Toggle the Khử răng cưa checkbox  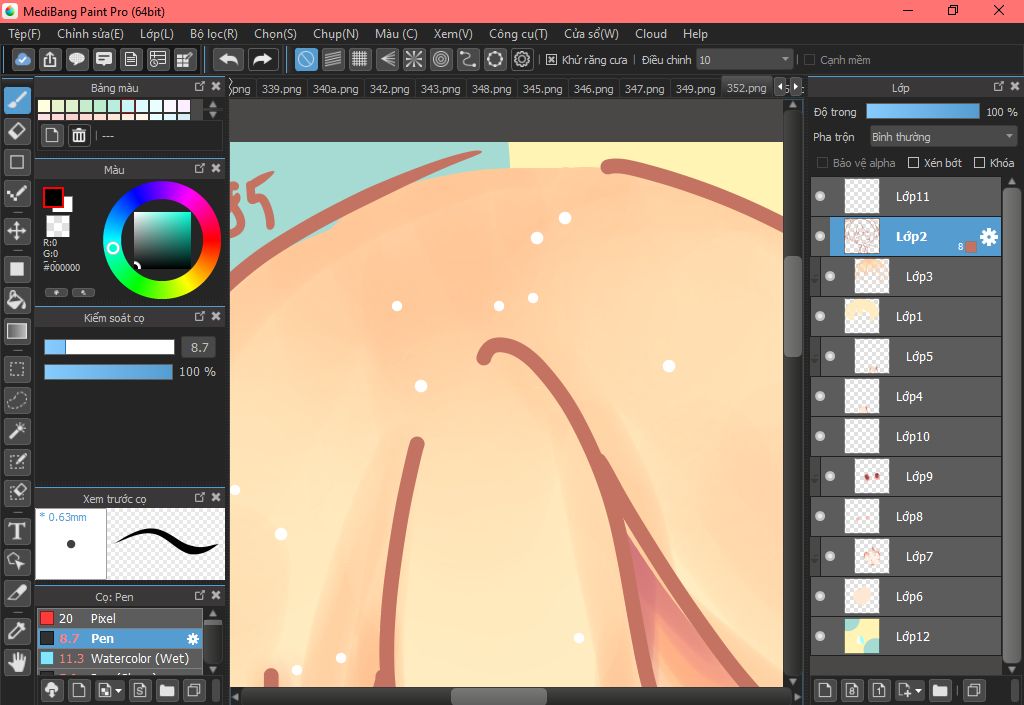click(x=552, y=60)
